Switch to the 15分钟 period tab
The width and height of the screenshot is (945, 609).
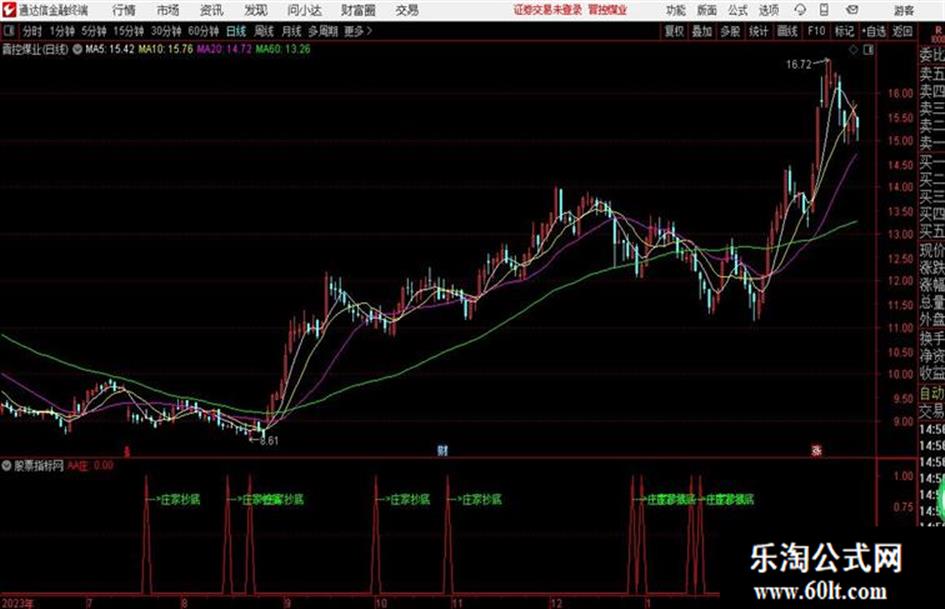click(129, 31)
